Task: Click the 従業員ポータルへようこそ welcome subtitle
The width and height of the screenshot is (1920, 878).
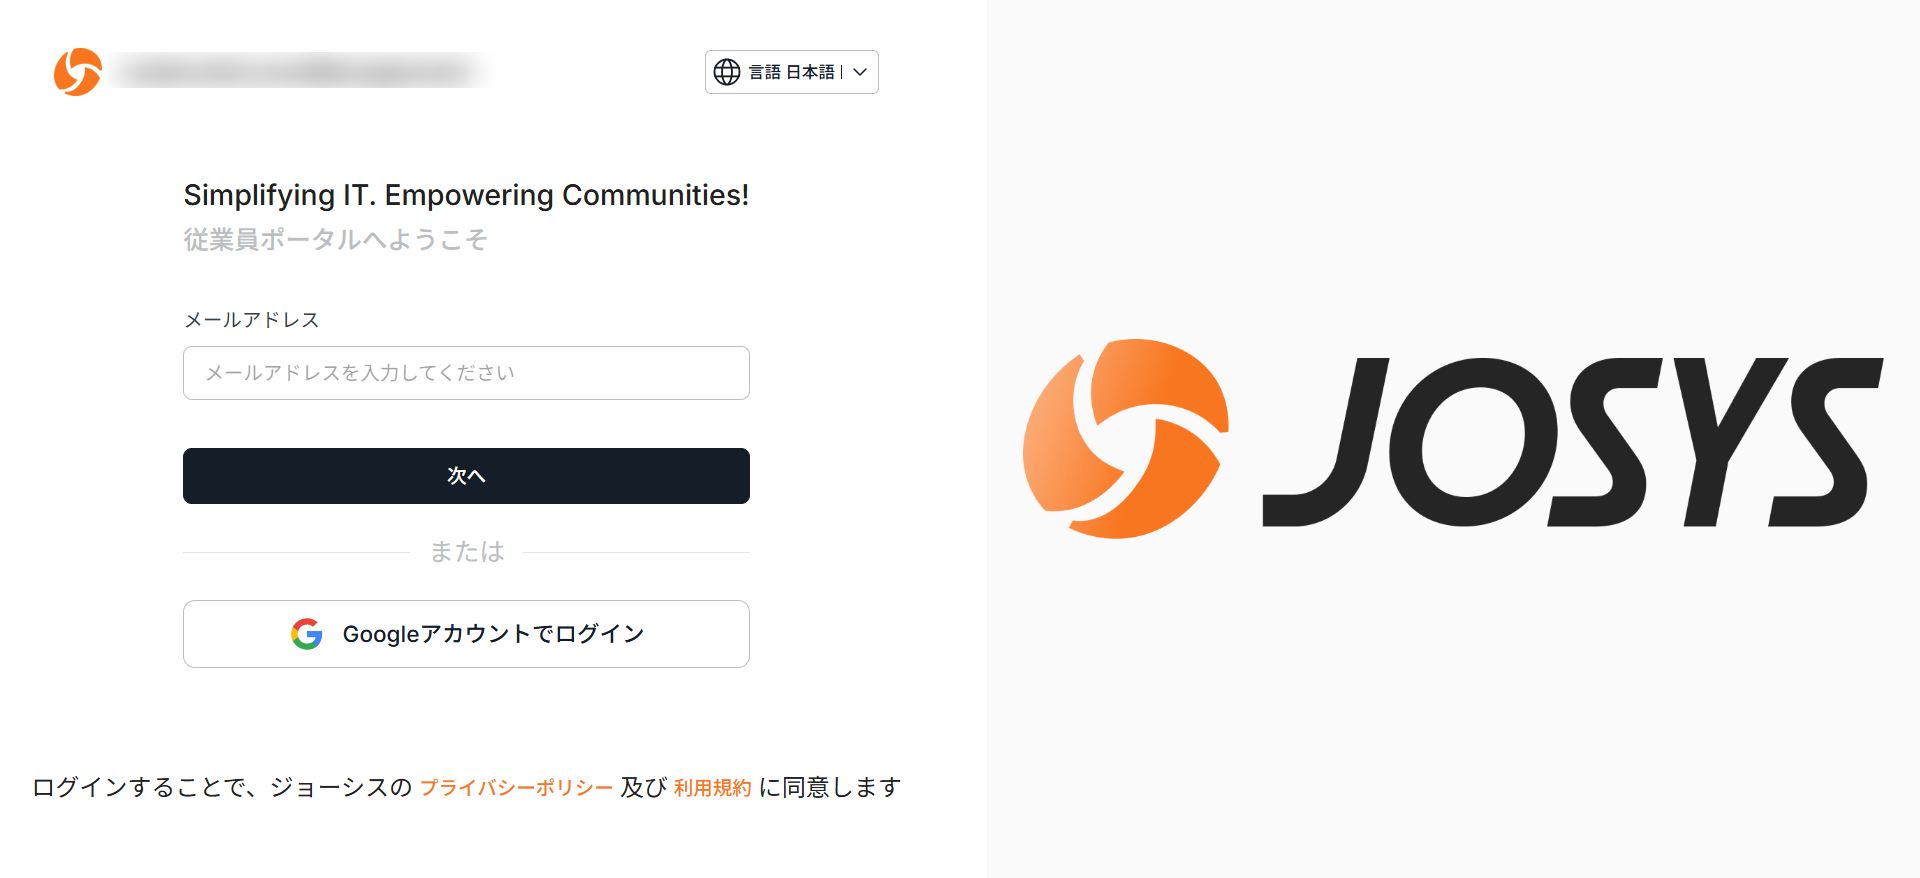Action: click(335, 240)
